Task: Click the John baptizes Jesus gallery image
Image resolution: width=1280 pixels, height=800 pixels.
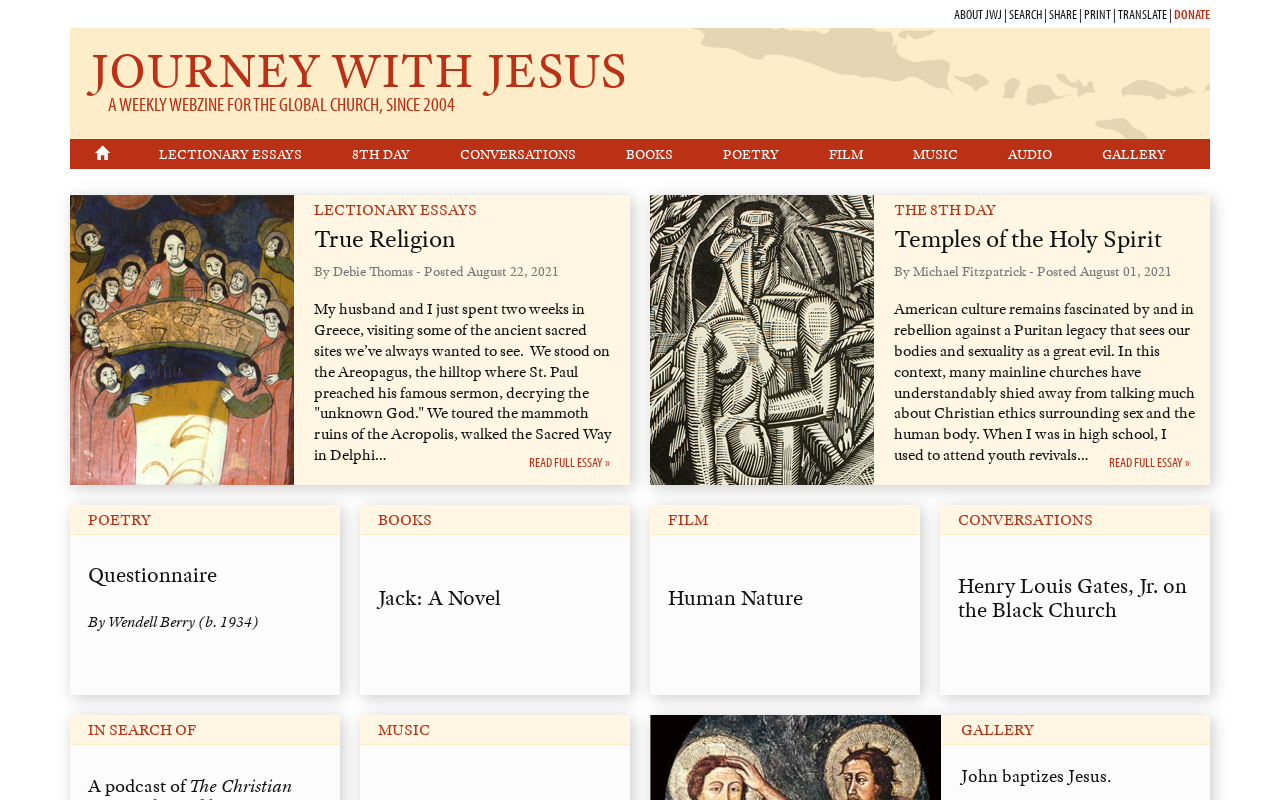Action: 795,757
